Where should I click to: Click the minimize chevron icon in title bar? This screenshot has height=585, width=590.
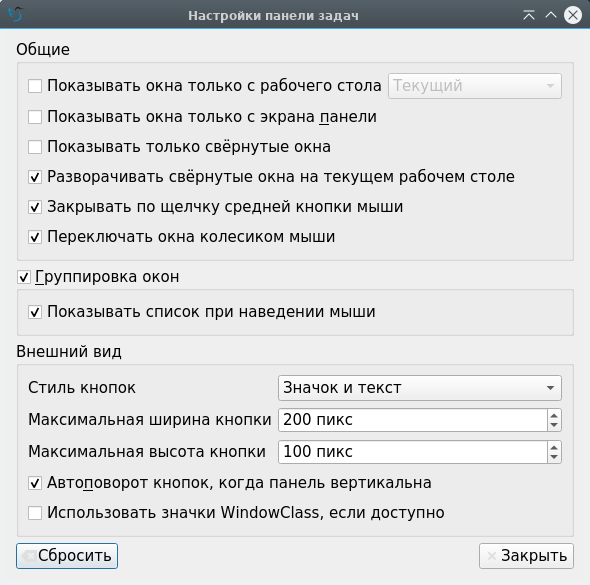551,15
